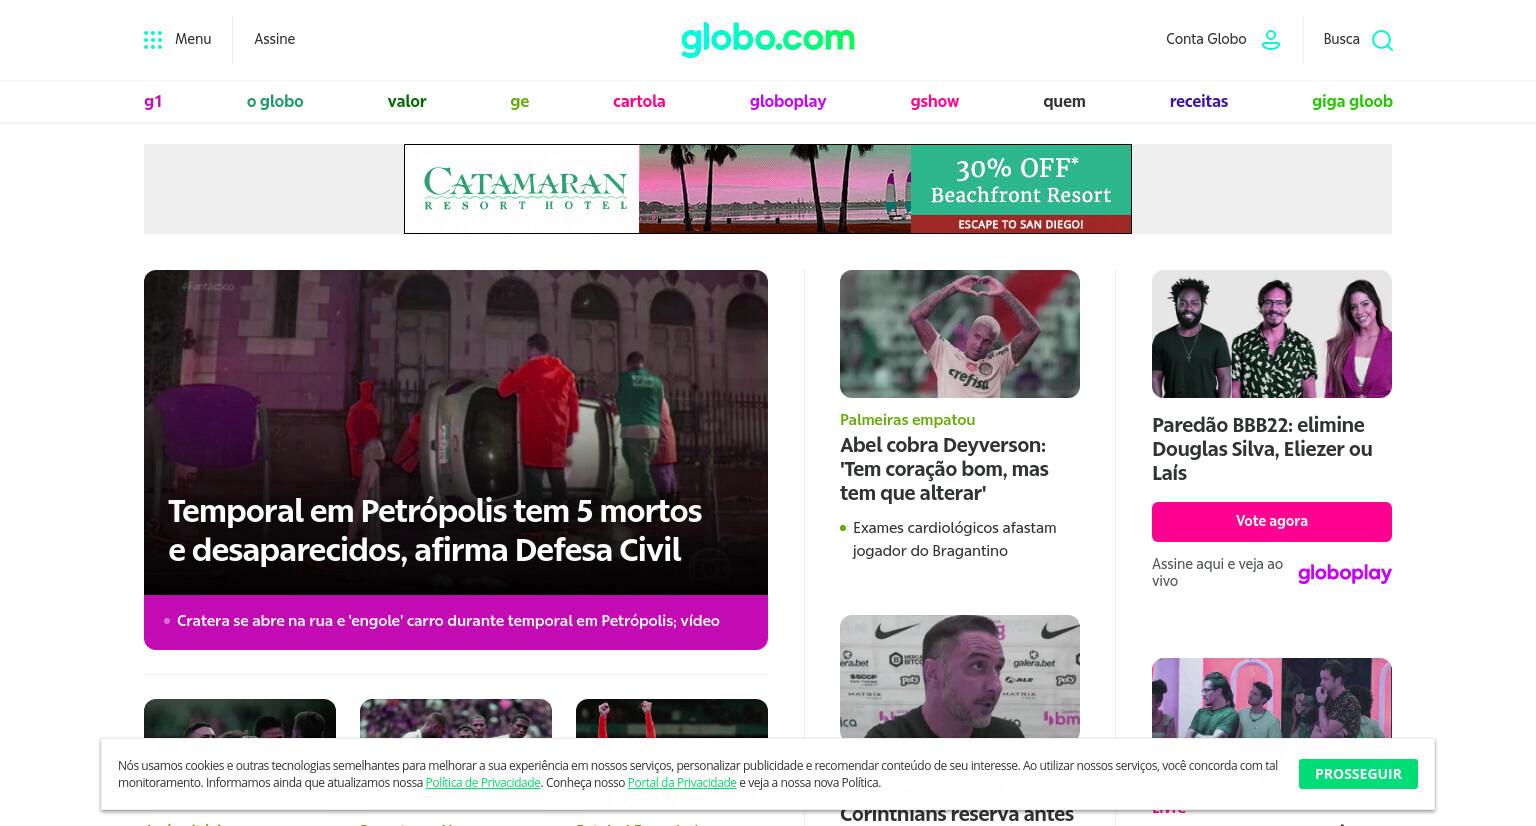This screenshot has width=1536, height=826.
Task: Open the Temporal em Petrópolis headline
Action: tap(435, 530)
